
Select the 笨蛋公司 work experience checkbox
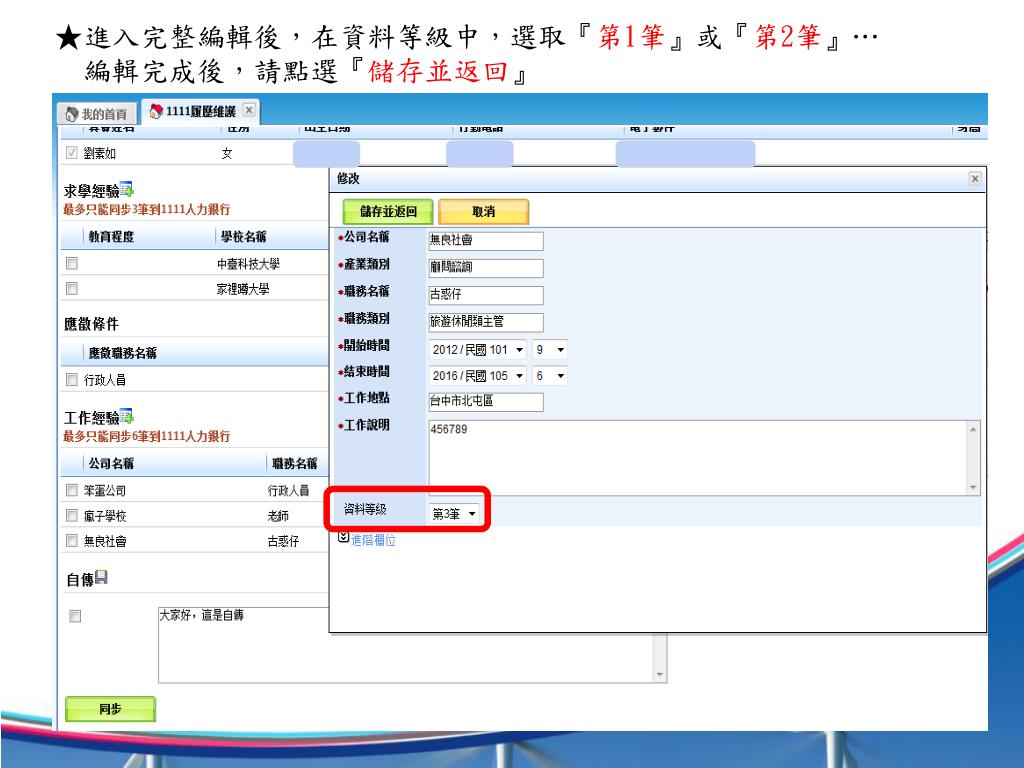[x=71, y=490]
